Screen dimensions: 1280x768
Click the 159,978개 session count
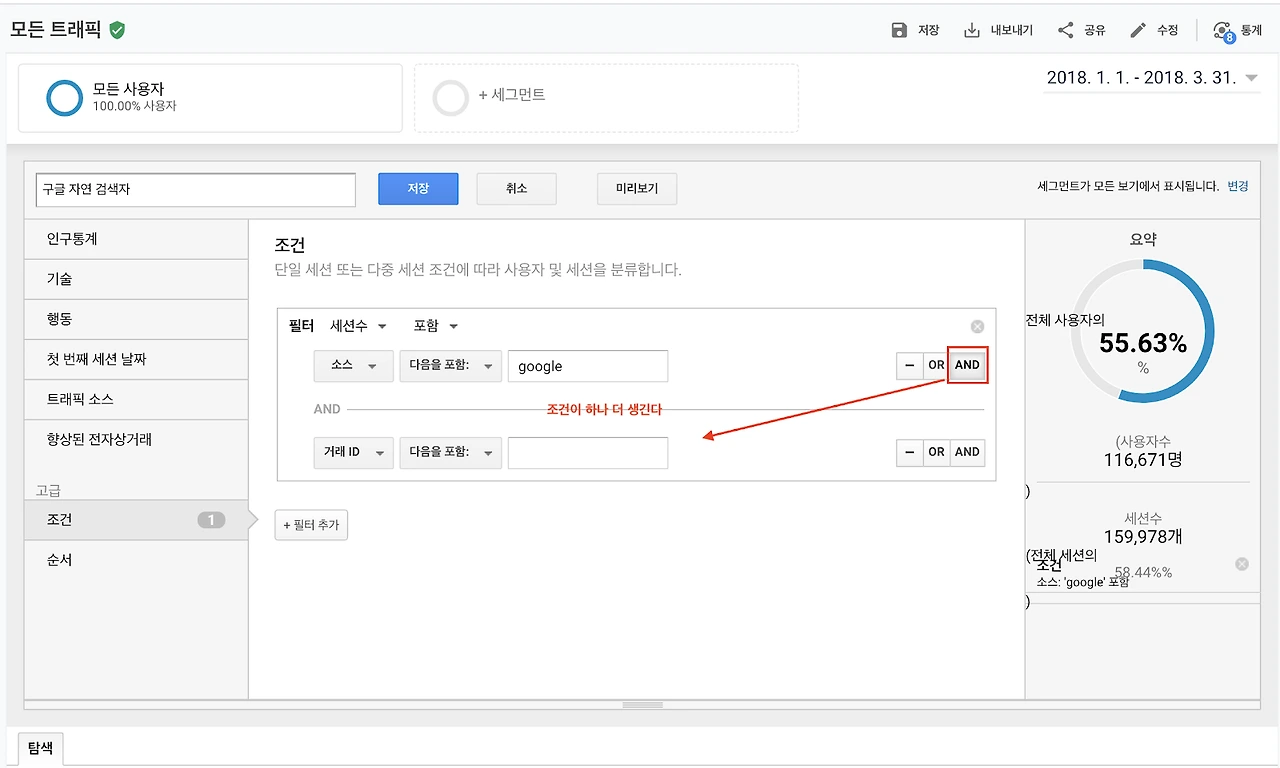tap(1143, 537)
